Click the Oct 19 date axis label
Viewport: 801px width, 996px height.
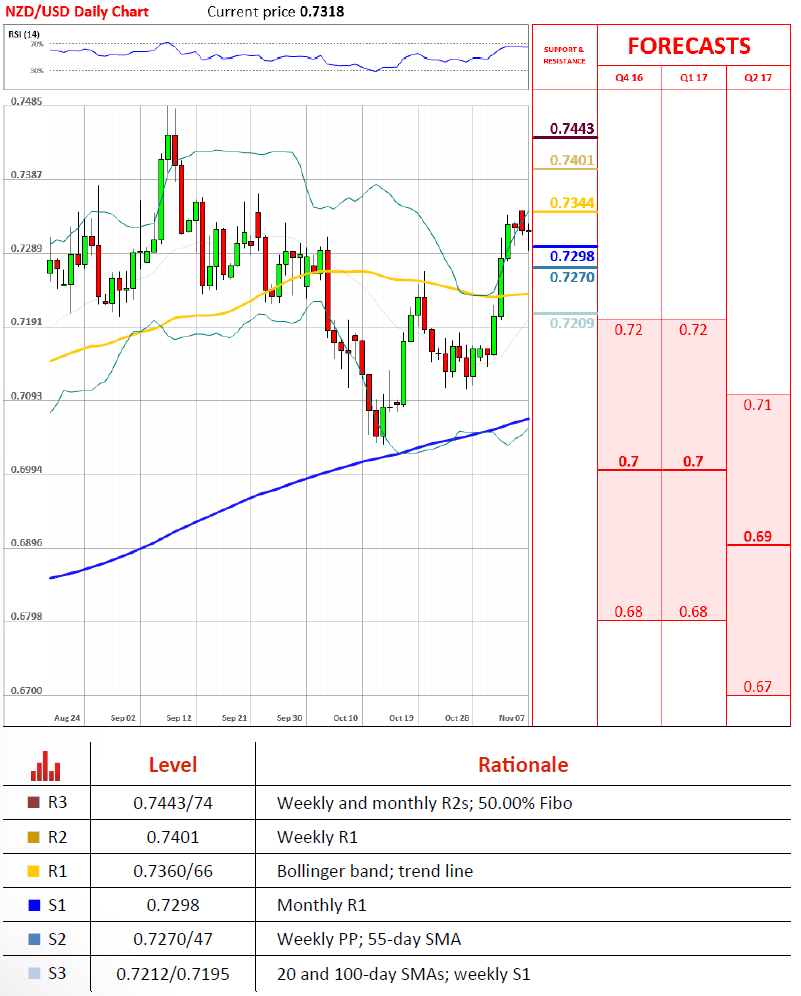point(401,718)
